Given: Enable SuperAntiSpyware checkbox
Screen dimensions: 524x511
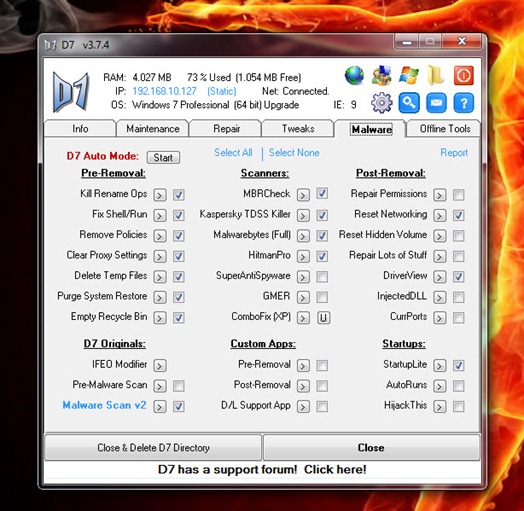Looking at the screenshot, I should coord(322,277).
